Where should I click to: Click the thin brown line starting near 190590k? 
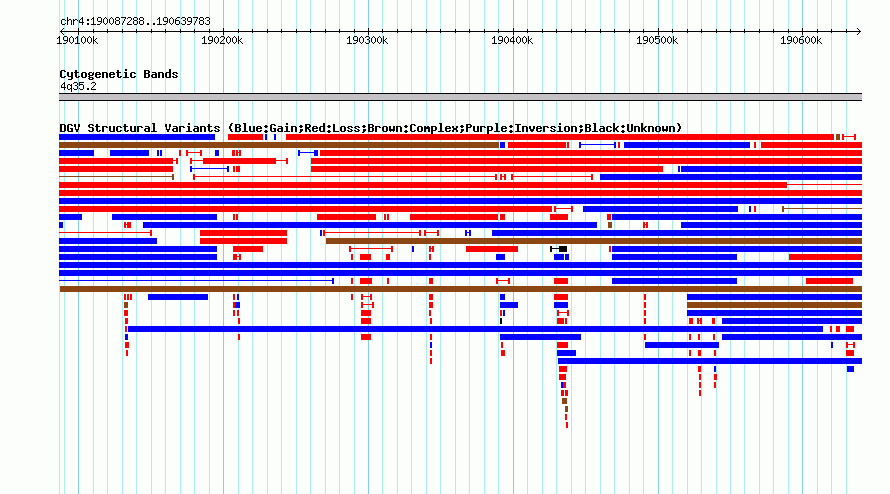coord(822,210)
